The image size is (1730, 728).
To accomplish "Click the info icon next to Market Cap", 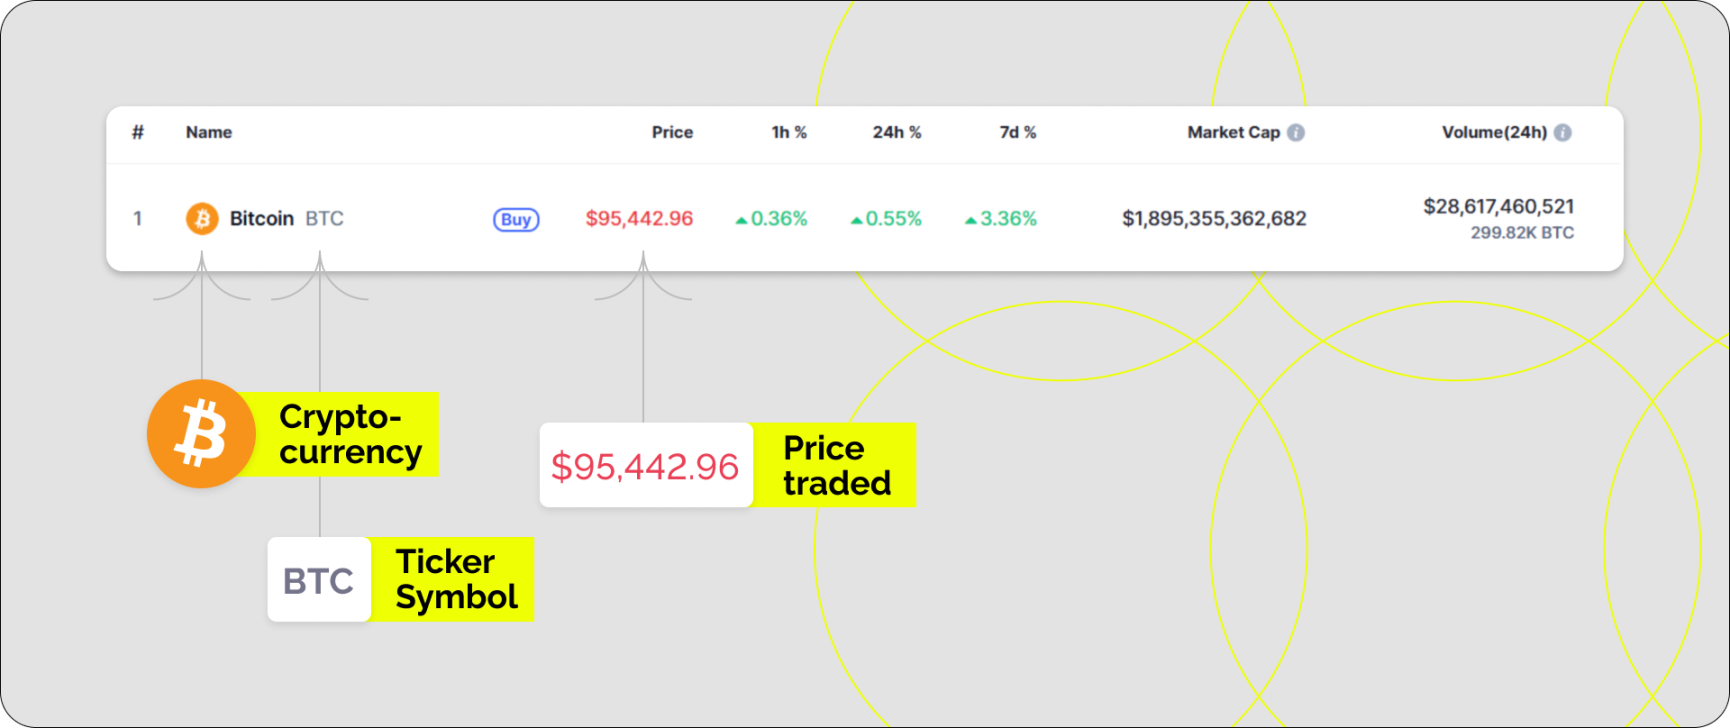I will click(x=1297, y=131).
